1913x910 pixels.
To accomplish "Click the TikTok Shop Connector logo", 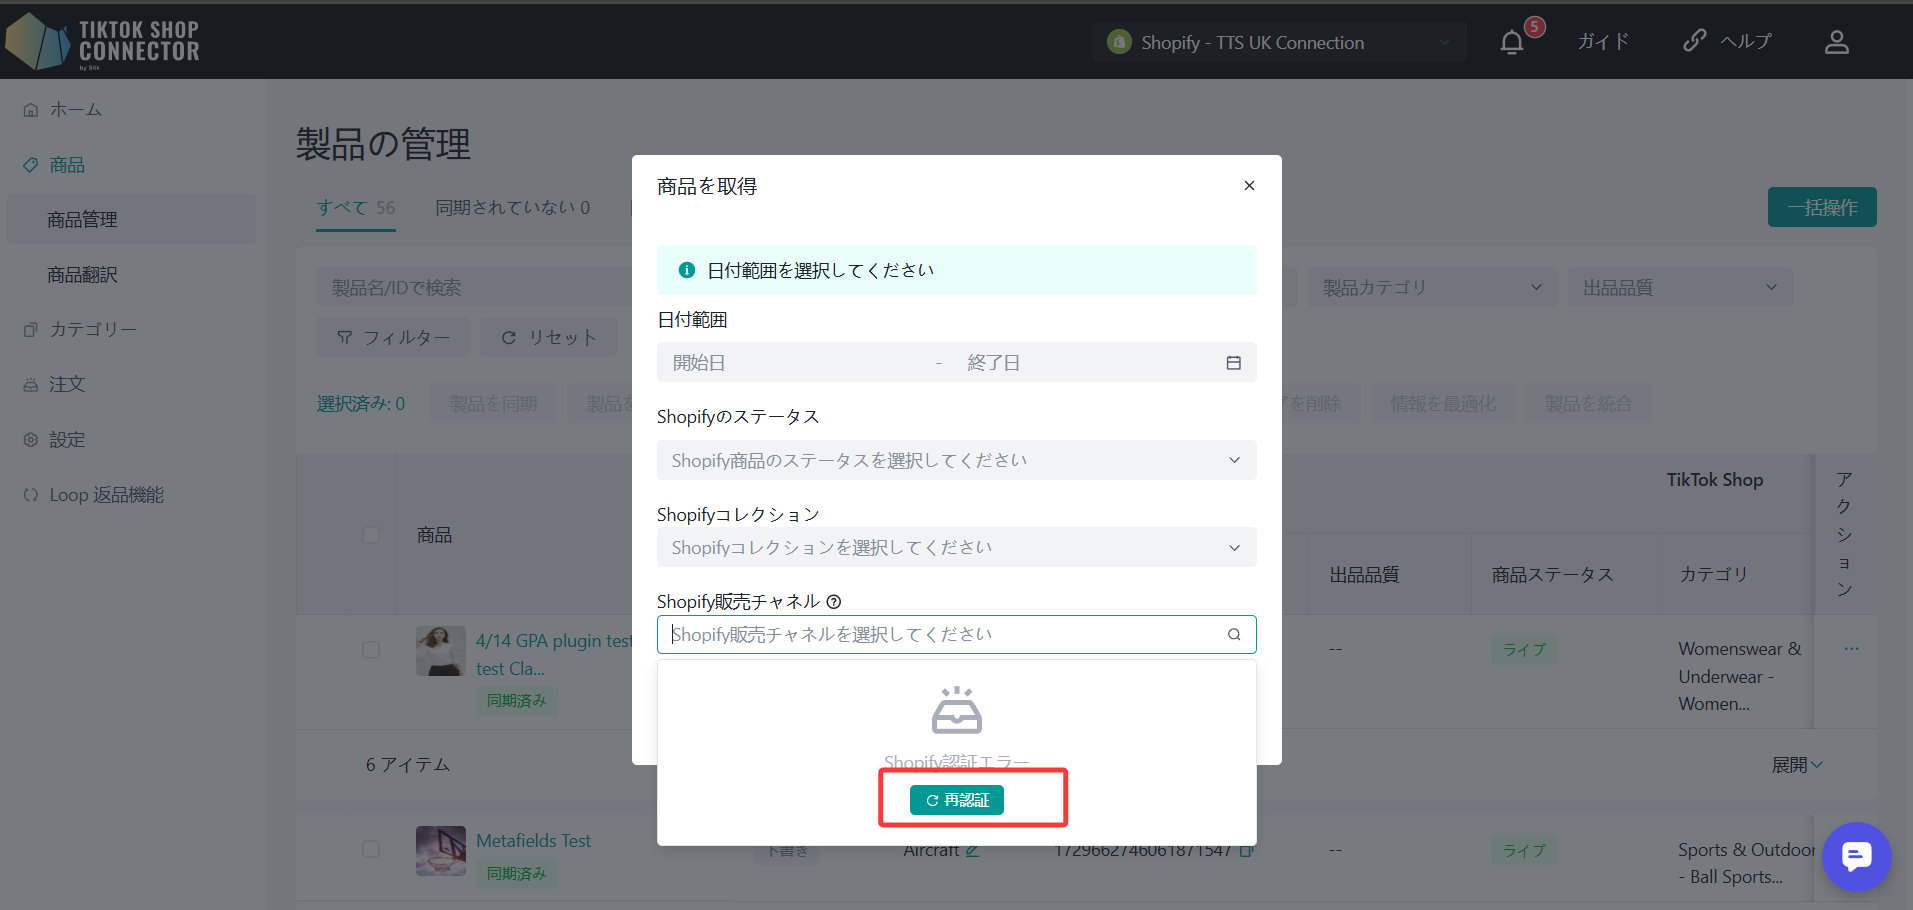I will 103,41.
